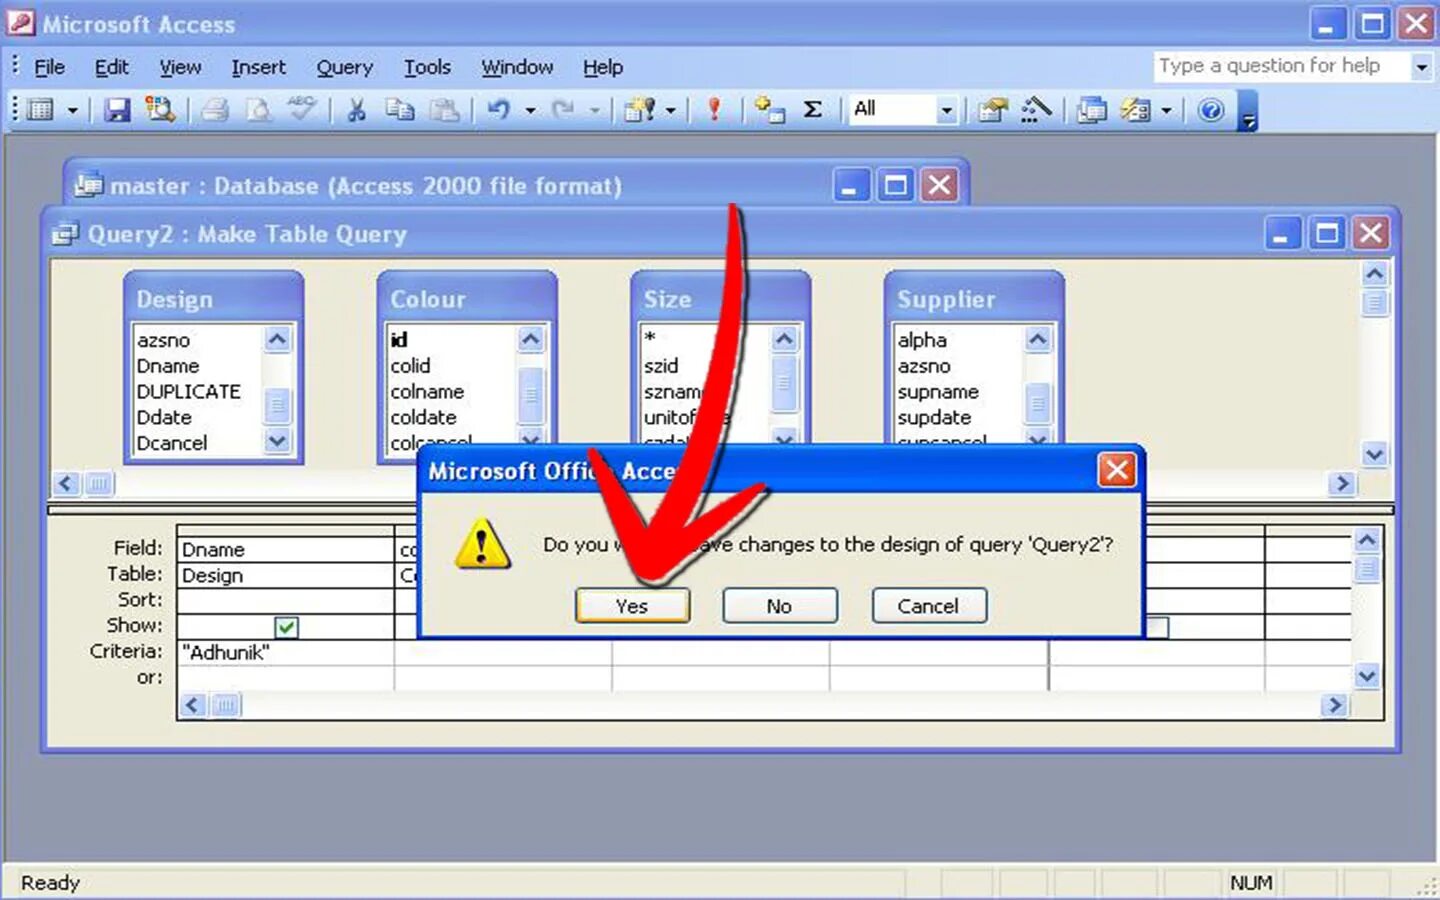Viewport: 1440px width, 900px height.
Task: Click the Design table list scroll down arrow
Action: (277, 440)
